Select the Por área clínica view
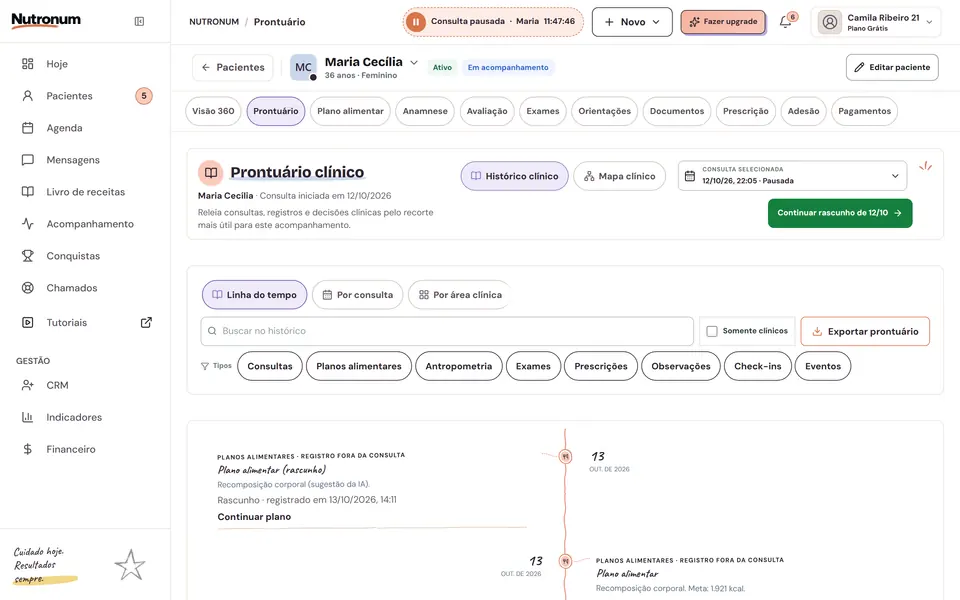This screenshot has width=960, height=600. [460, 294]
